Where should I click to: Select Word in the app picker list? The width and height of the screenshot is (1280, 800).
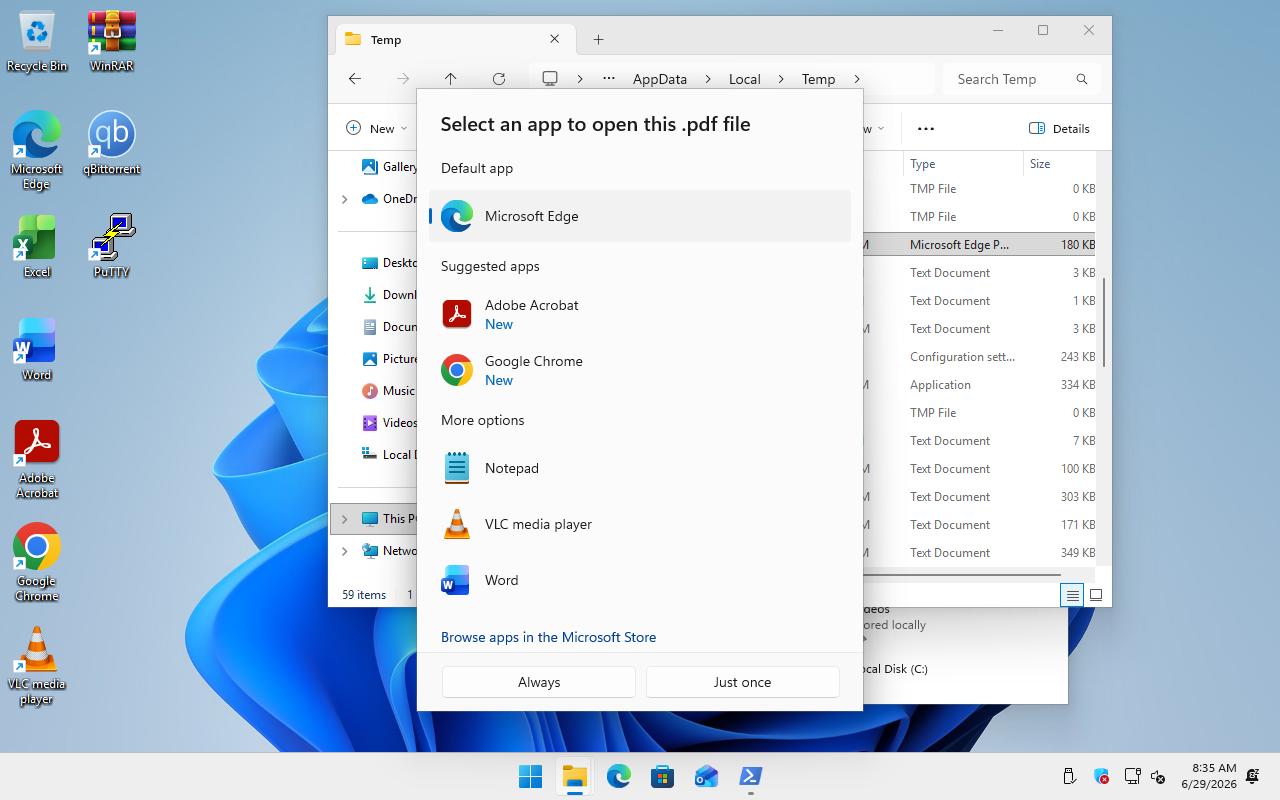click(640, 580)
